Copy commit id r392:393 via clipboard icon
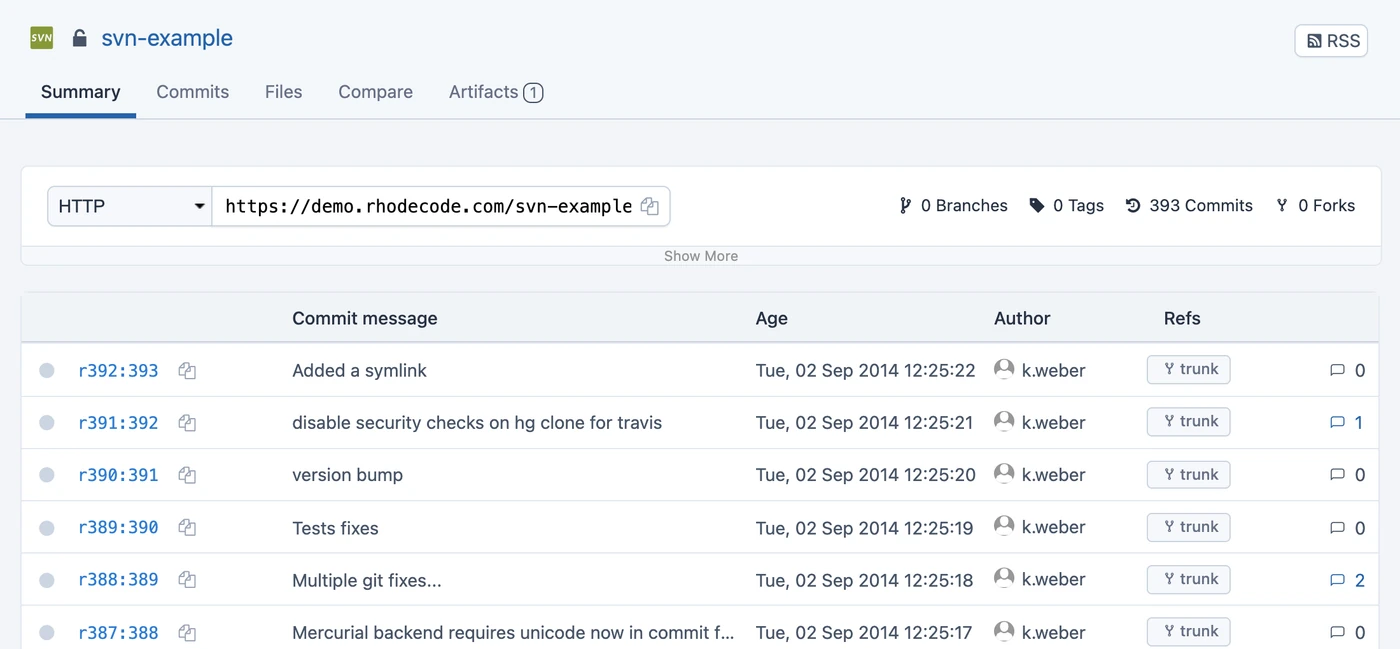 pos(187,371)
